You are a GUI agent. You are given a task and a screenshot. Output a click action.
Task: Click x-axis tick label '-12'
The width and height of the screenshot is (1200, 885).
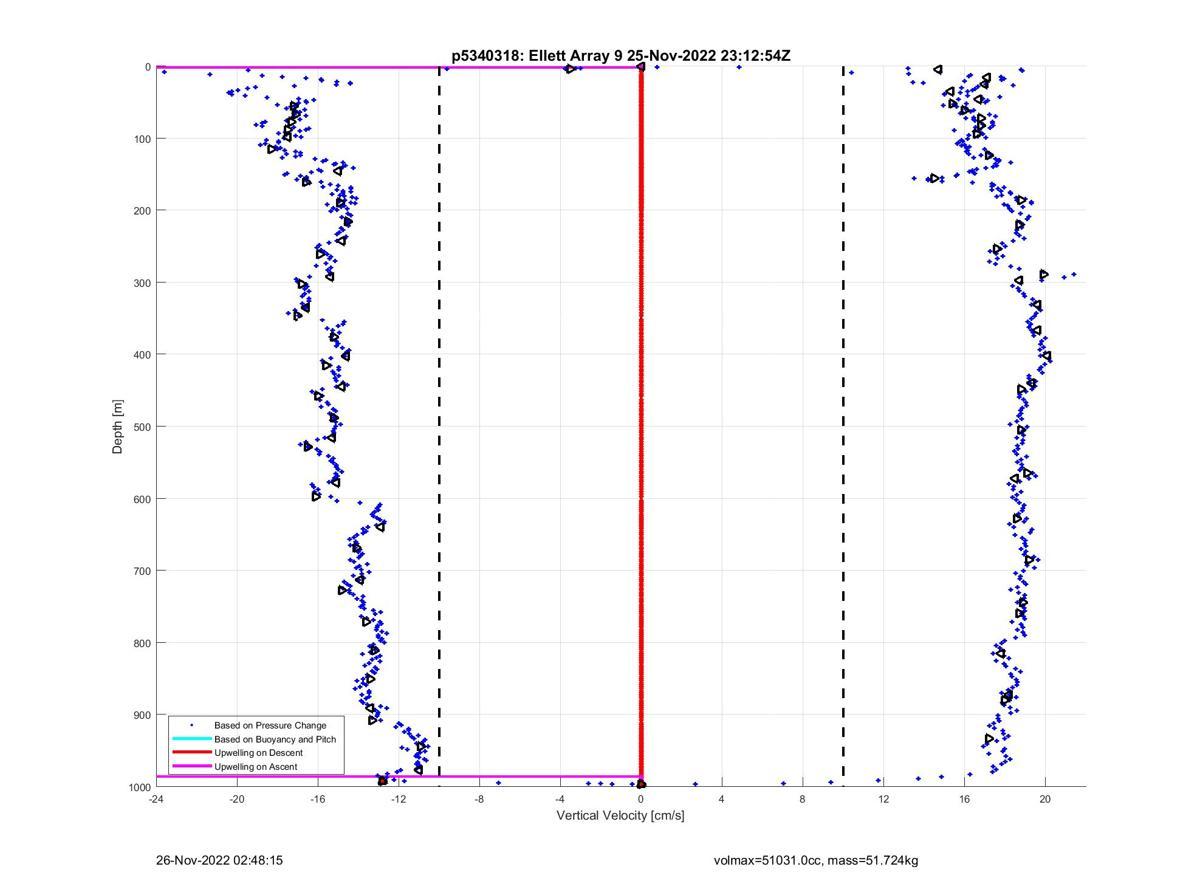[x=399, y=799]
